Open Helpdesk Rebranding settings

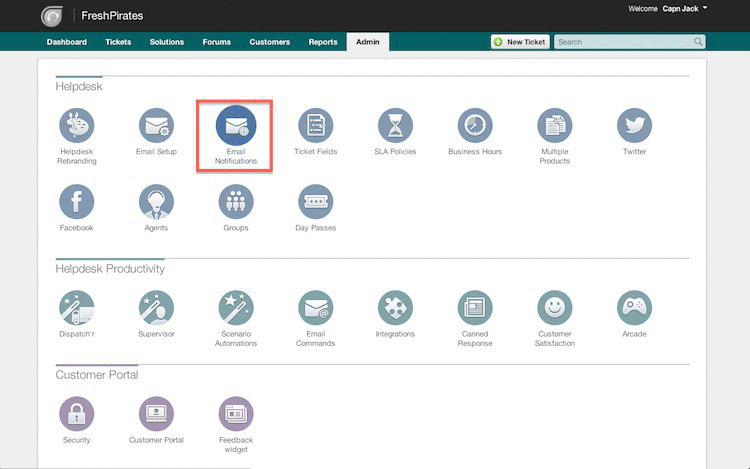[77, 126]
